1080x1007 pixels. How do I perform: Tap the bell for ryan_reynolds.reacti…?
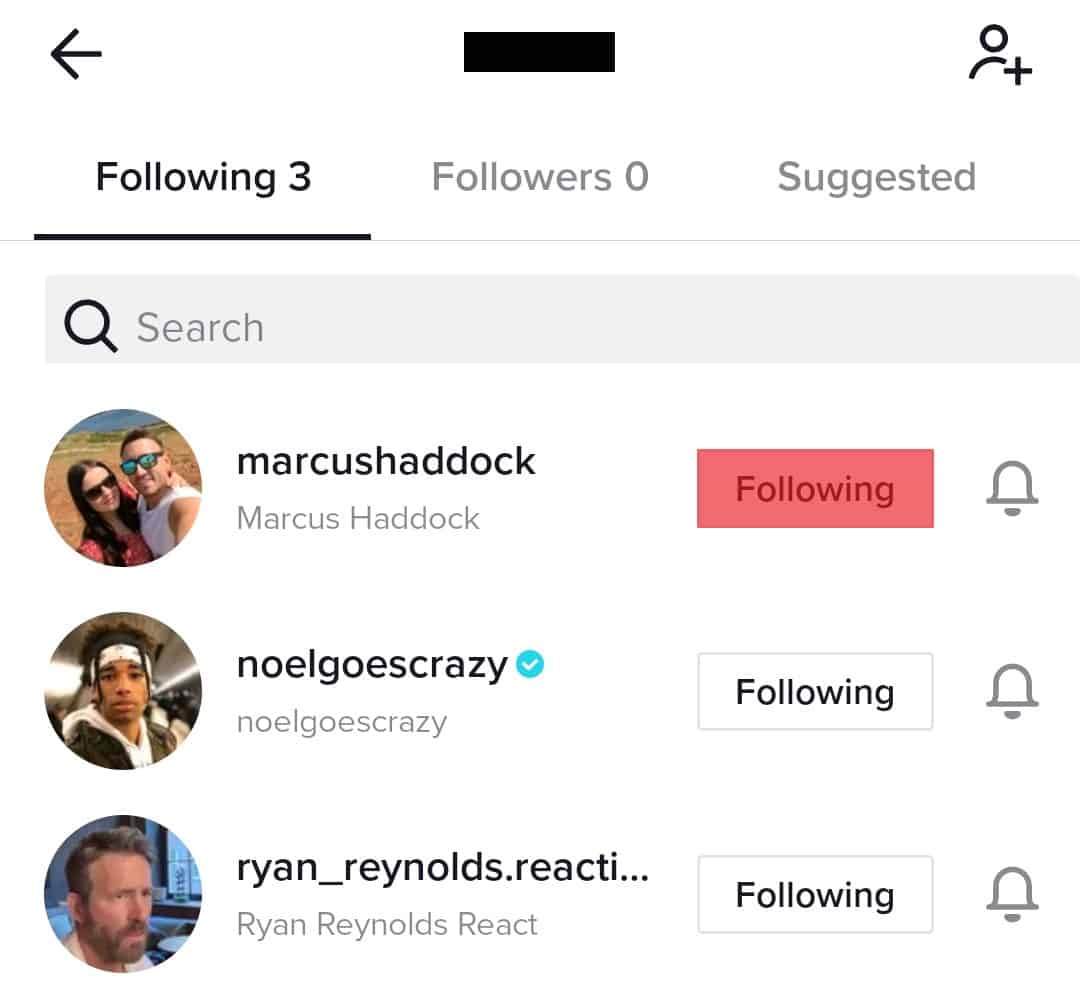[x=1012, y=895]
